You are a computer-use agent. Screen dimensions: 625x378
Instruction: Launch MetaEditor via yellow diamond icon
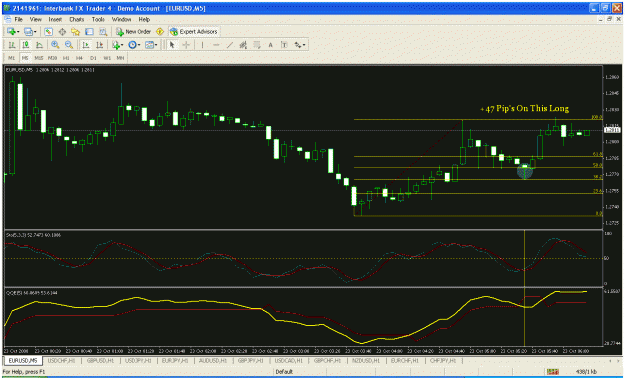pyautogui.click(x=160, y=32)
